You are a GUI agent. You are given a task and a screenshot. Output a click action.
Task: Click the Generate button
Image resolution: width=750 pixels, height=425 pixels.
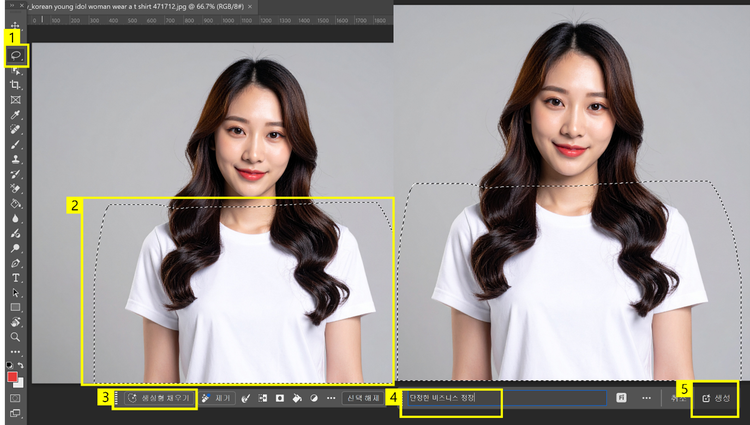[716, 398]
